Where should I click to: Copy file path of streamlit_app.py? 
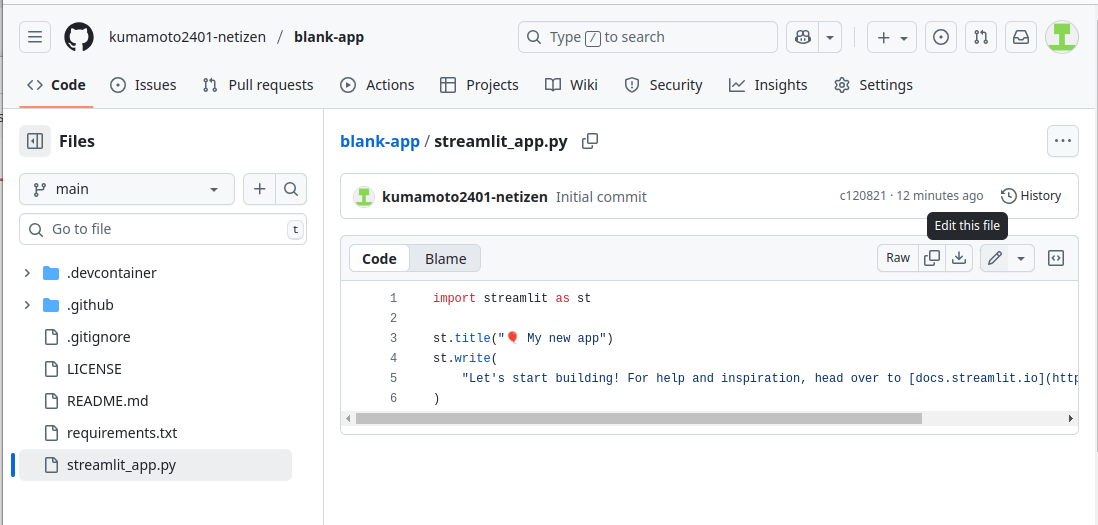(590, 141)
